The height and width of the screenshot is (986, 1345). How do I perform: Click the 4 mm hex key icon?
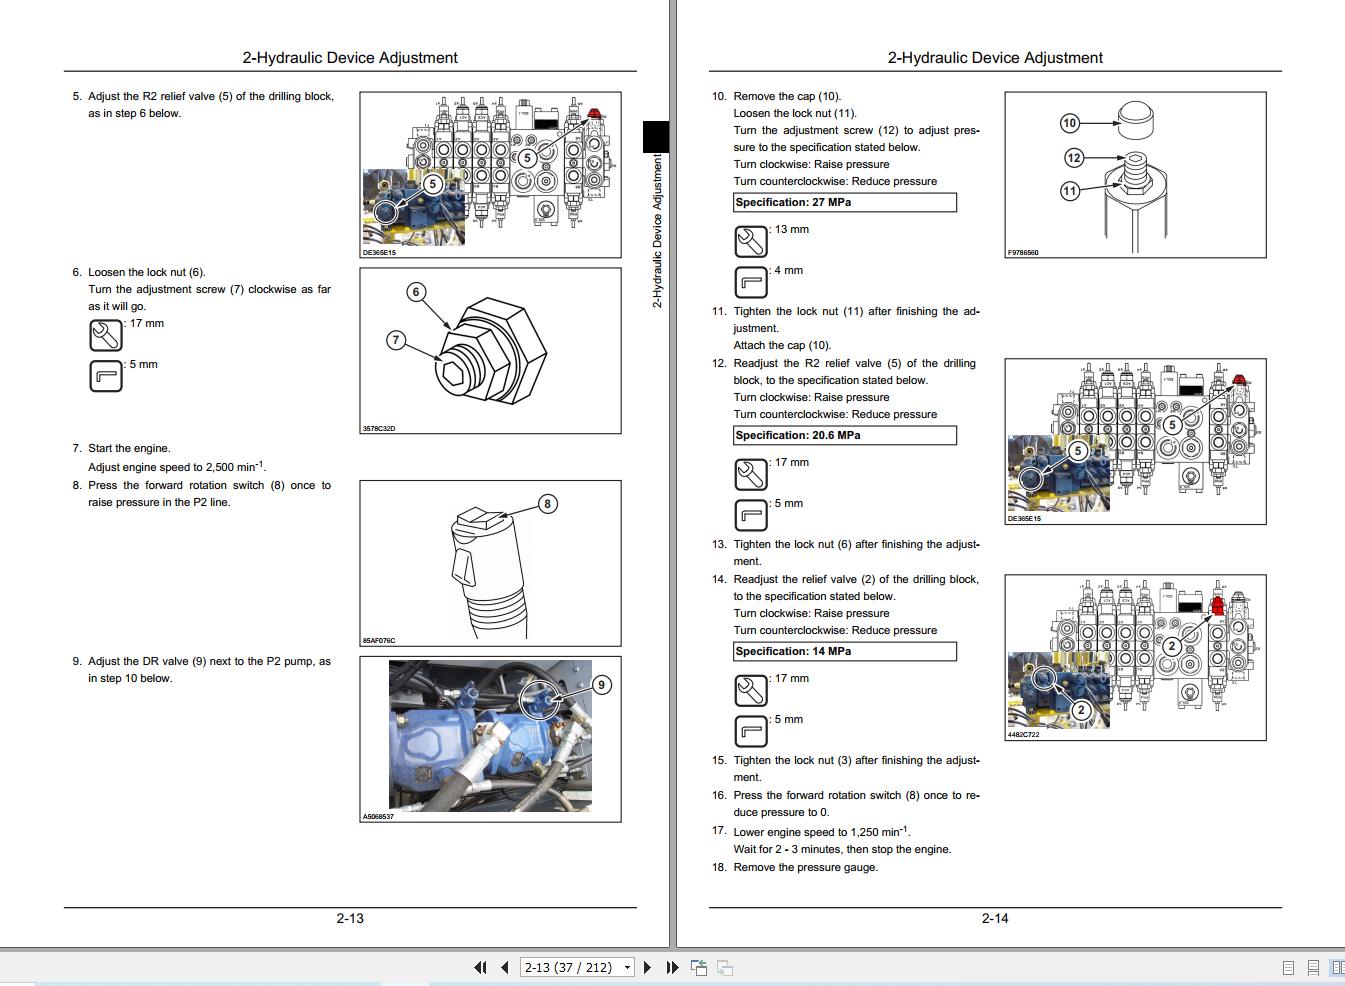tap(750, 282)
